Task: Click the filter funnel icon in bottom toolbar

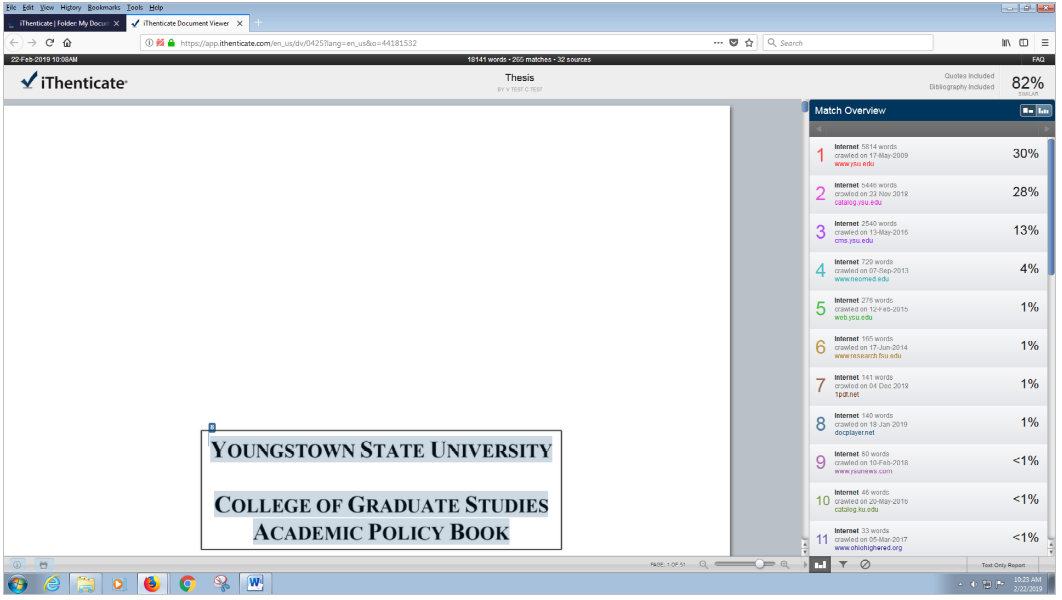Action: click(843, 565)
